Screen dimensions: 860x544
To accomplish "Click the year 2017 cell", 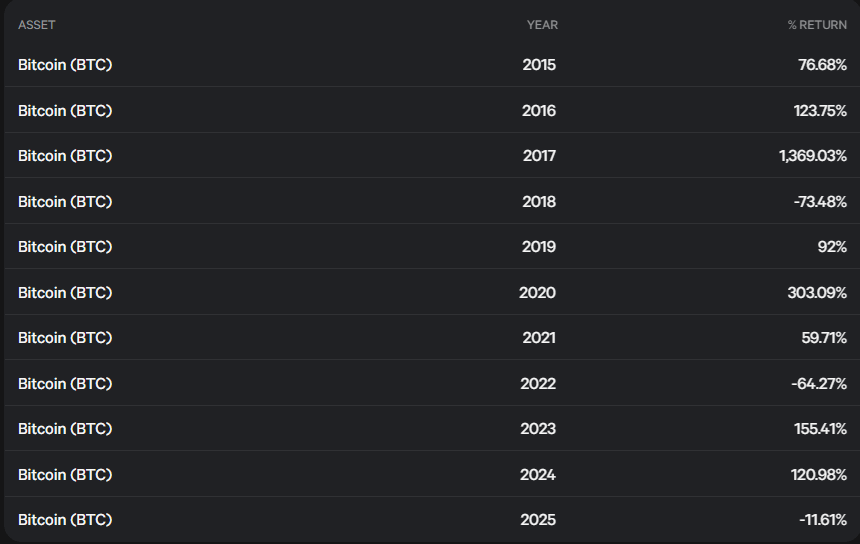I will point(539,156).
